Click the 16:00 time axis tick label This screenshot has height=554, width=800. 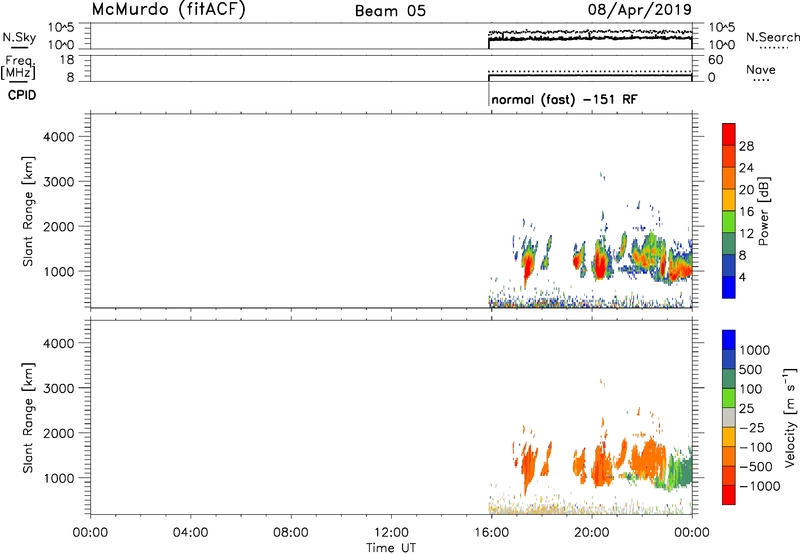(491, 533)
